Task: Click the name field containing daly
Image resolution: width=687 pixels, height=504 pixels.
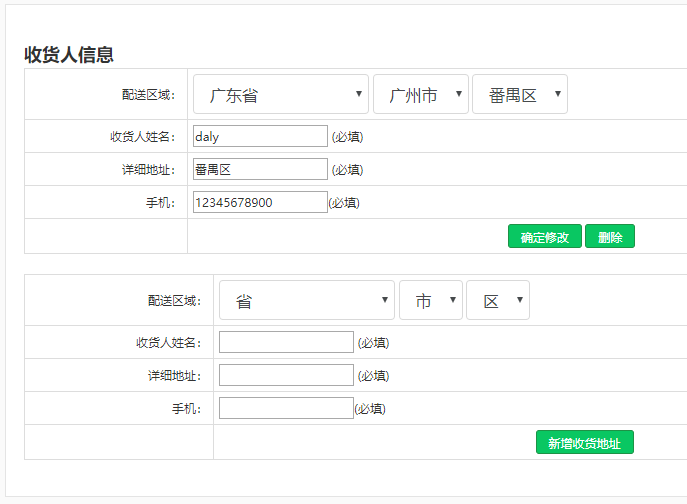Action: click(260, 136)
